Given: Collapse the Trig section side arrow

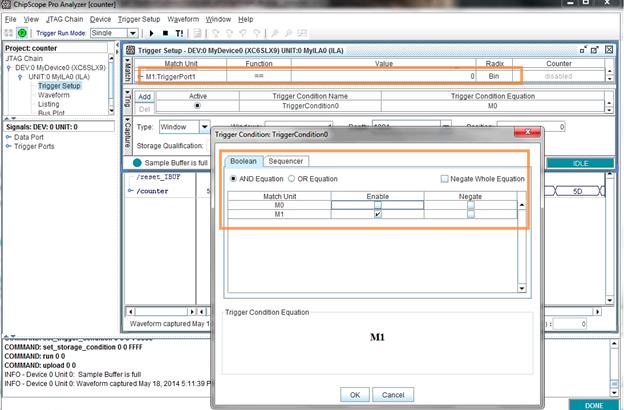Looking at the screenshot, I should (x=128, y=94).
